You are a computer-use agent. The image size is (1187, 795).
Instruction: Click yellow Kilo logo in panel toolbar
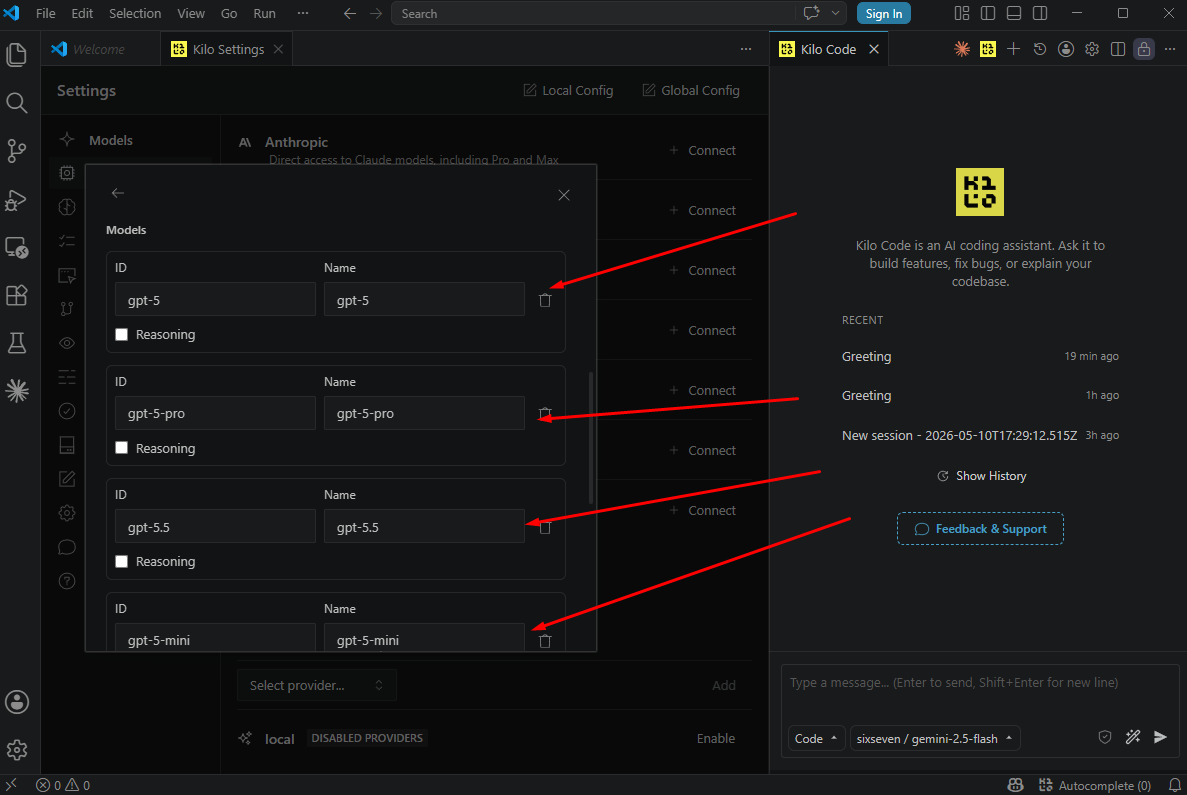pos(988,49)
